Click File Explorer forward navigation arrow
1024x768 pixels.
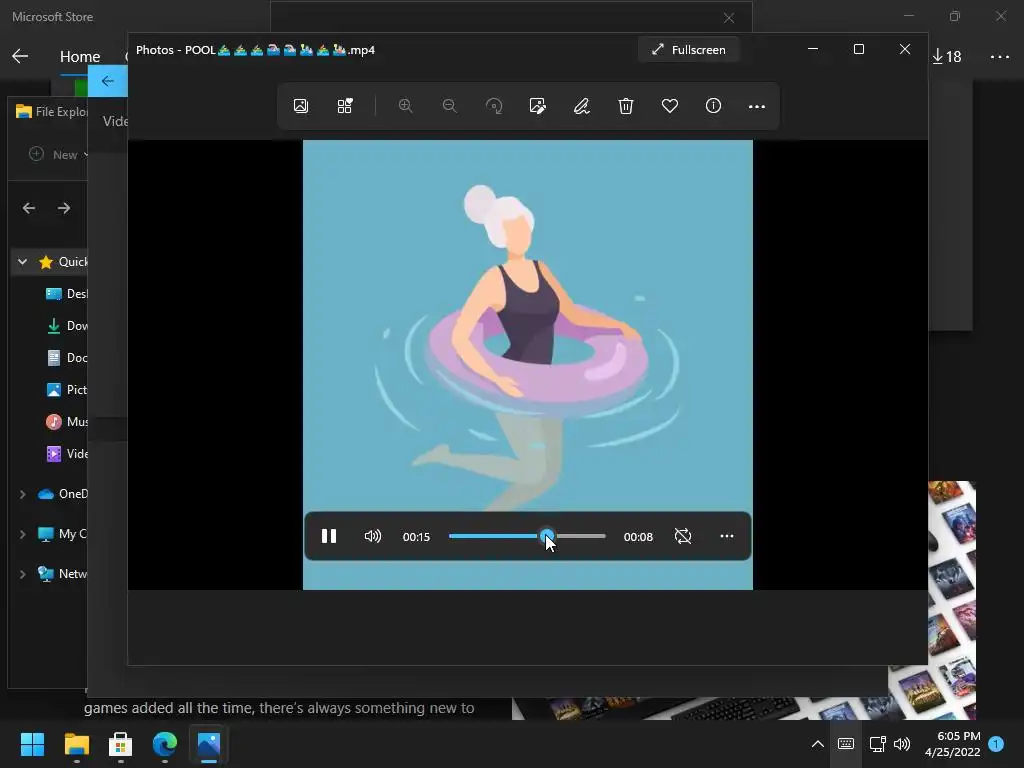point(64,208)
